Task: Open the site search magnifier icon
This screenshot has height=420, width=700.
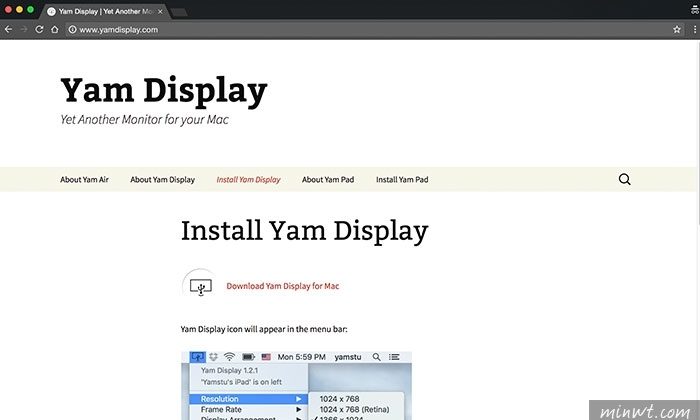Action: point(624,180)
